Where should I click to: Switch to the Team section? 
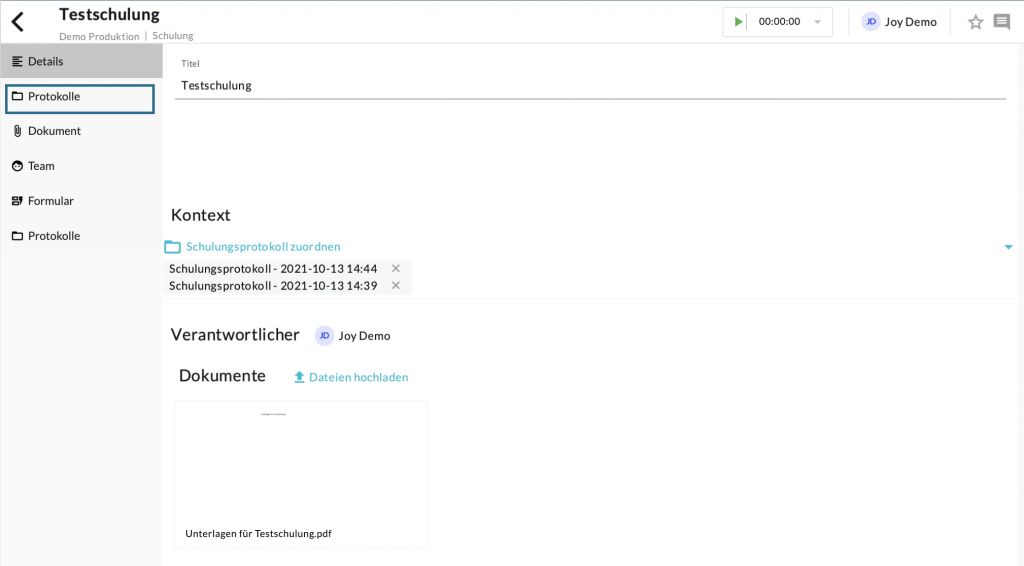pos(41,166)
